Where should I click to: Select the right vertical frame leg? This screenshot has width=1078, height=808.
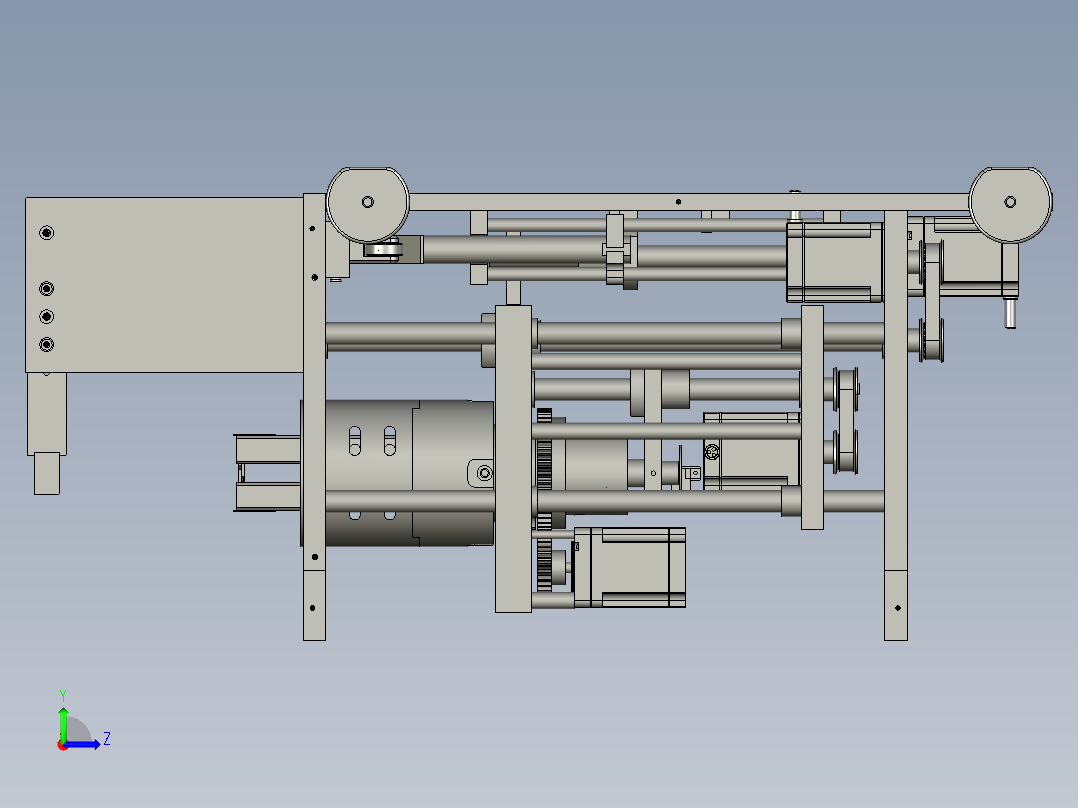(x=896, y=425)
